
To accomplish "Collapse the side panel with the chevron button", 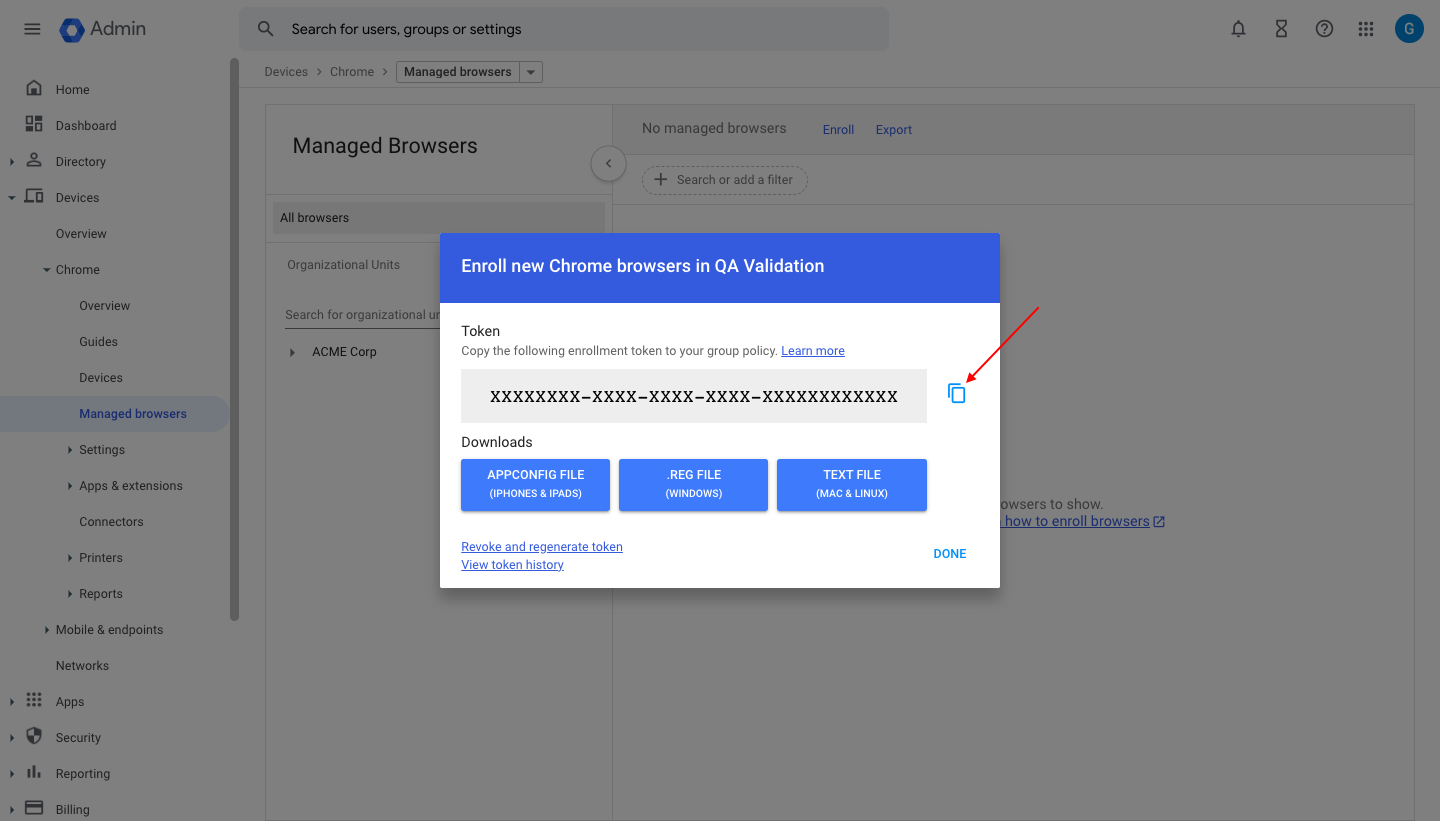I will tap(608, 163).
